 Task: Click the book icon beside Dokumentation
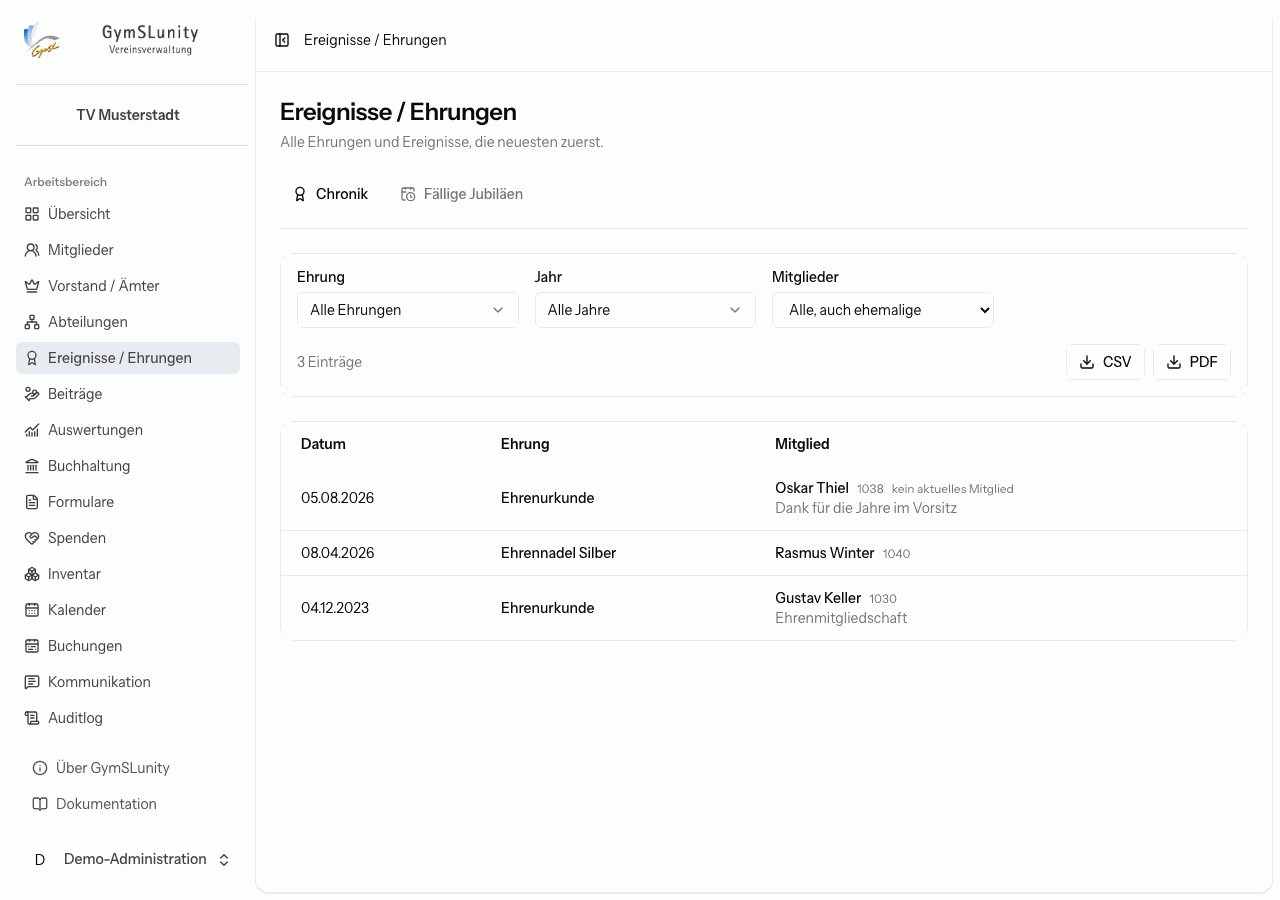coord(40,804)
